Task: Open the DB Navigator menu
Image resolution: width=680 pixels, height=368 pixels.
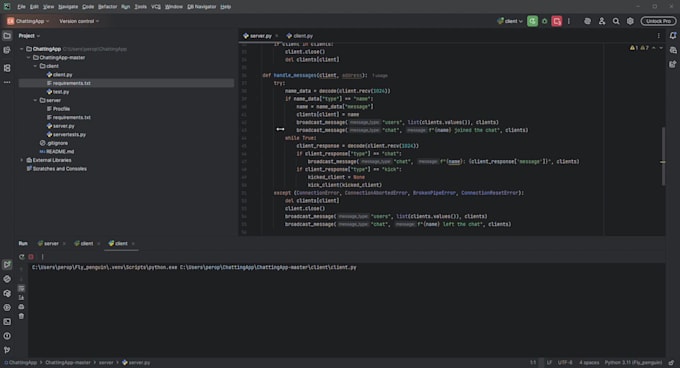Action: 202,7
